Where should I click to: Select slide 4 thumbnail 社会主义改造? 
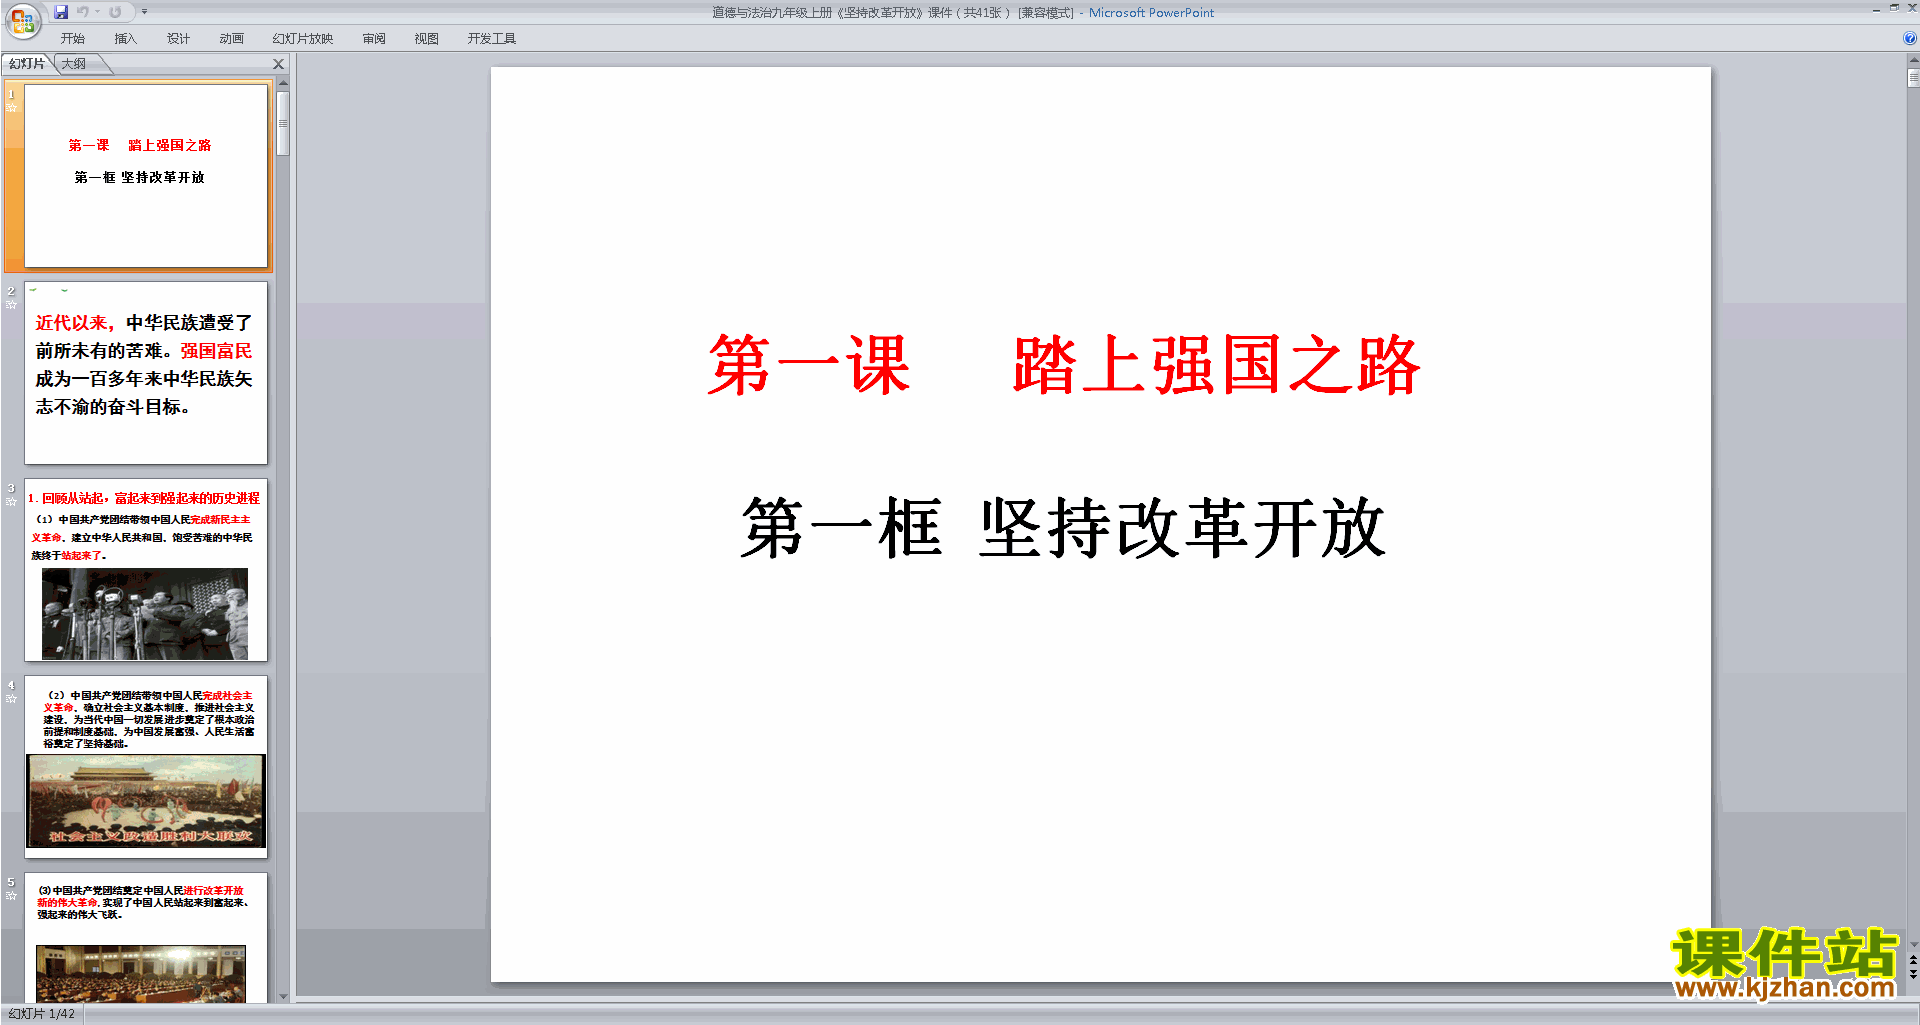146,767
